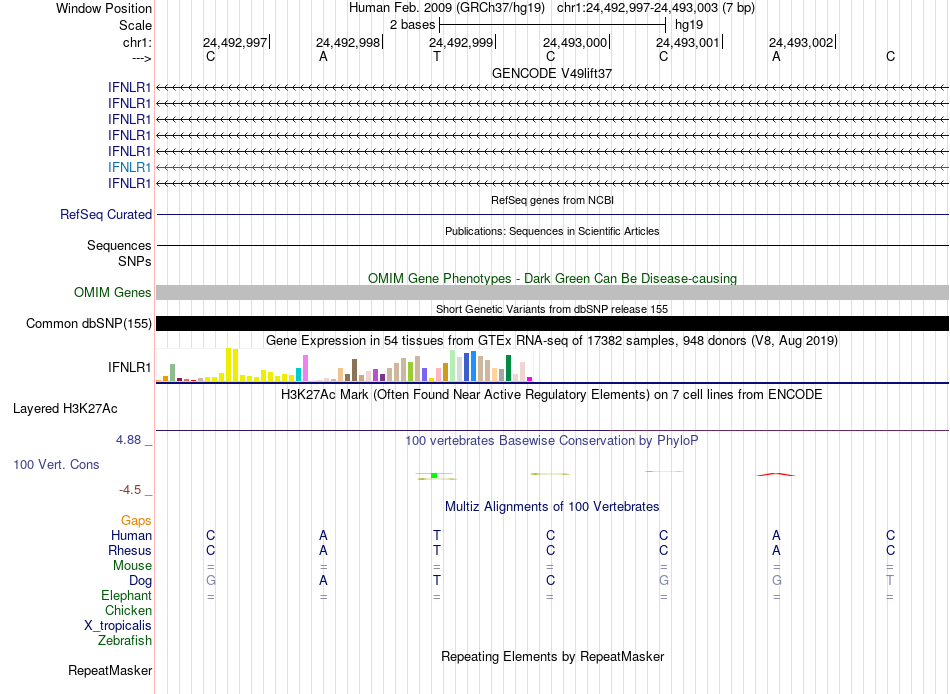This screenshot has height=694, width=950.
Task: Click the chr1: row label
Action: click(137, 42)
